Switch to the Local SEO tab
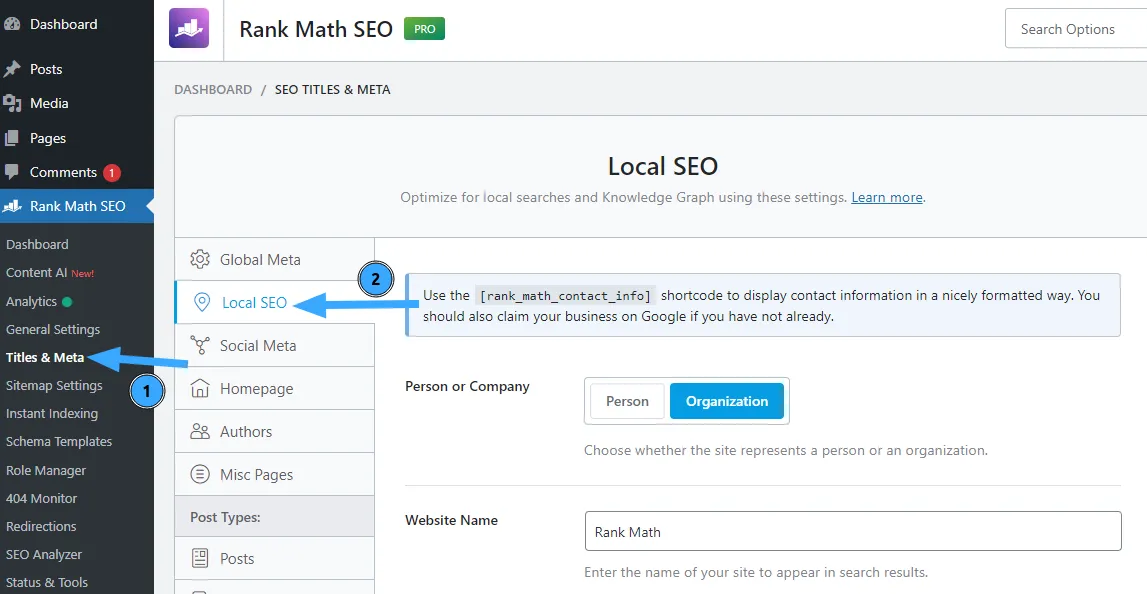The height and width of the screenshot is (594, 1147). [x=274, y=302]
